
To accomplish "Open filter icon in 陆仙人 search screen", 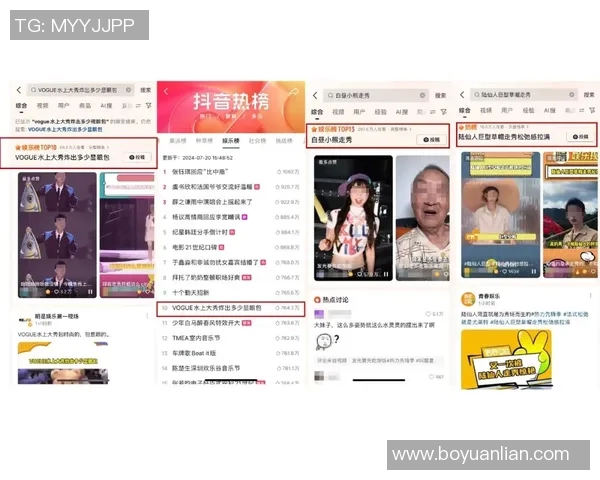I will (592, 110).
